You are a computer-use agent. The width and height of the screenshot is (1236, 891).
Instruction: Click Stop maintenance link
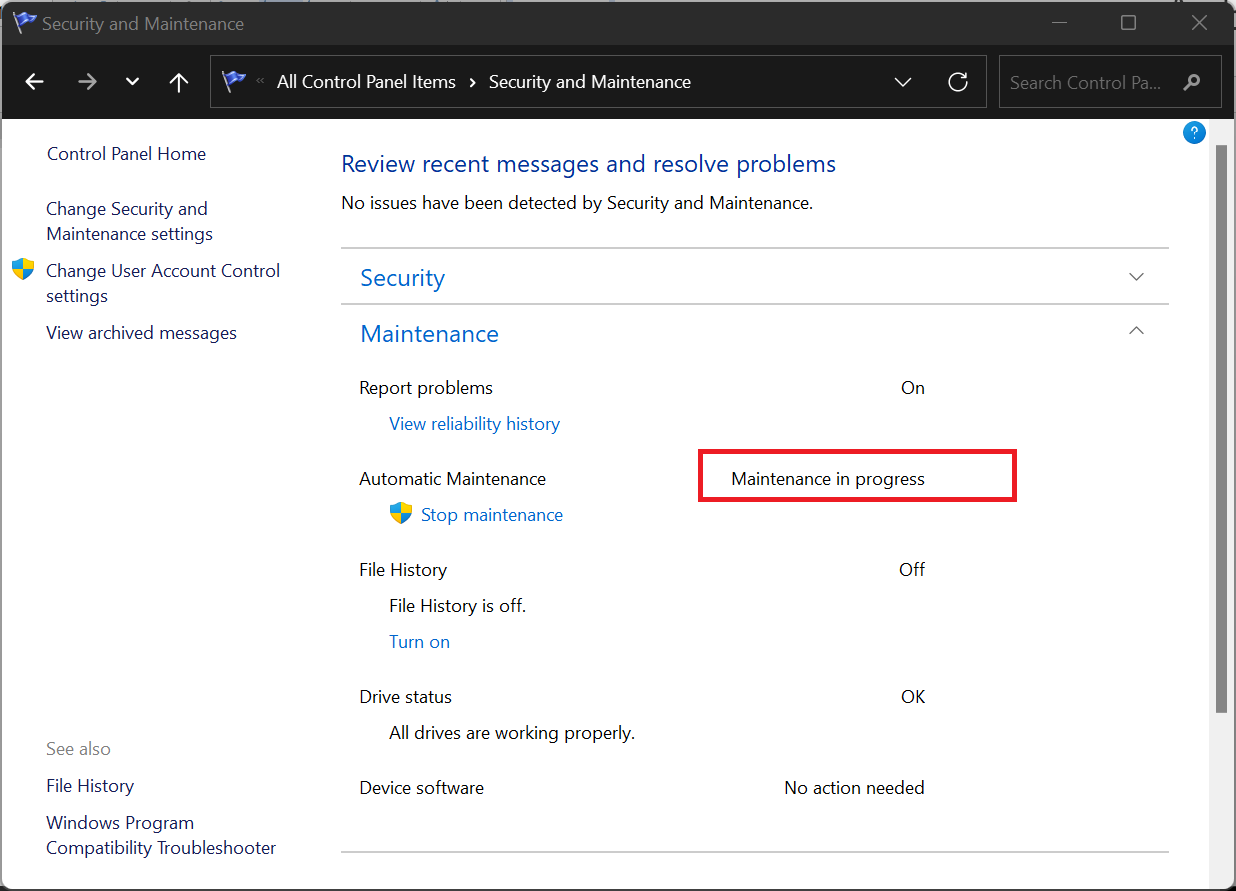[492, 515]
